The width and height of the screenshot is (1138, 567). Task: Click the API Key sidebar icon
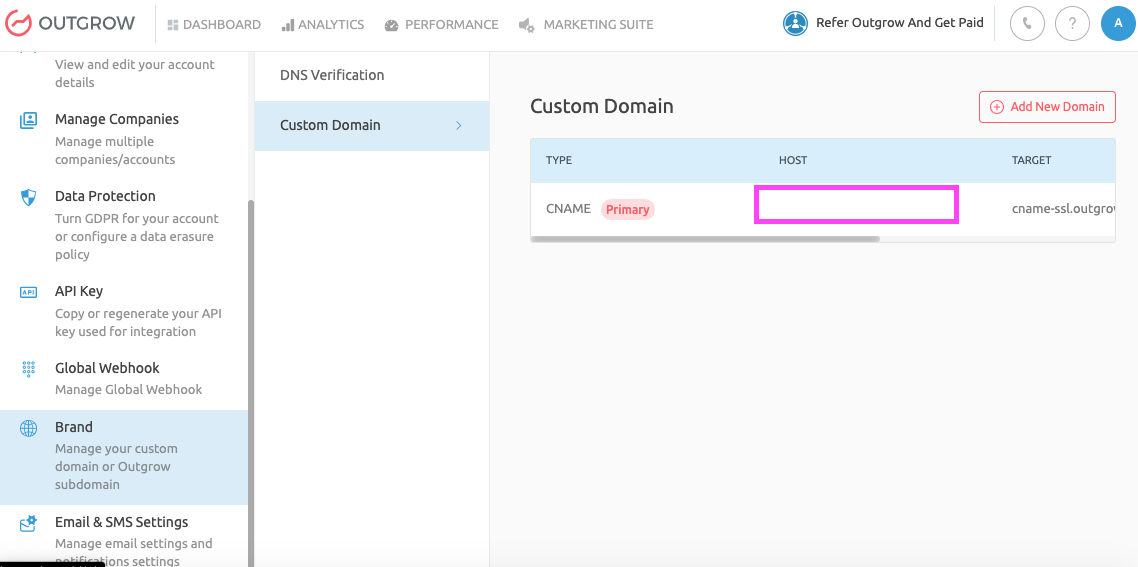pos(29,292)
